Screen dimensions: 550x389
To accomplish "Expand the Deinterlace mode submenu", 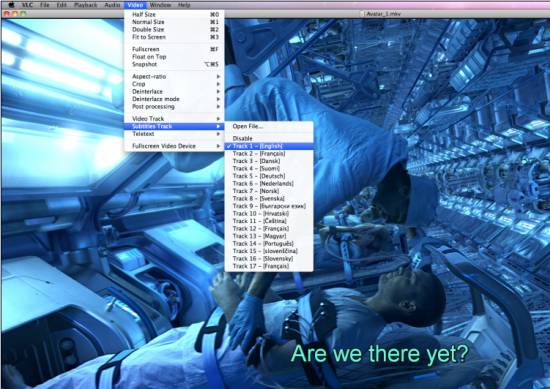I will tap(174, 99).
